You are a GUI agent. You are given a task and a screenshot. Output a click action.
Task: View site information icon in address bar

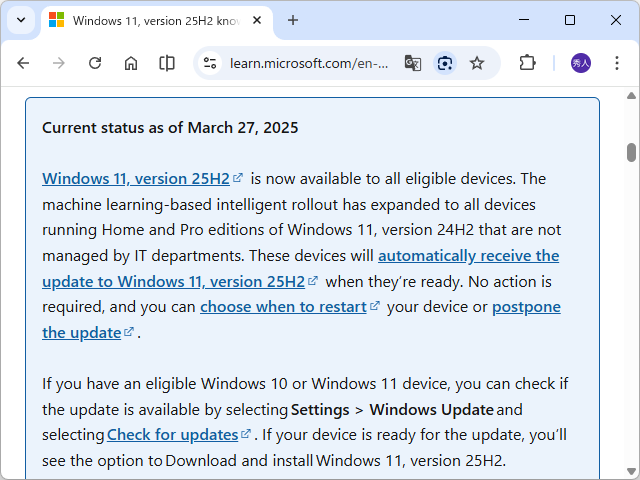[x=210, y=63]
